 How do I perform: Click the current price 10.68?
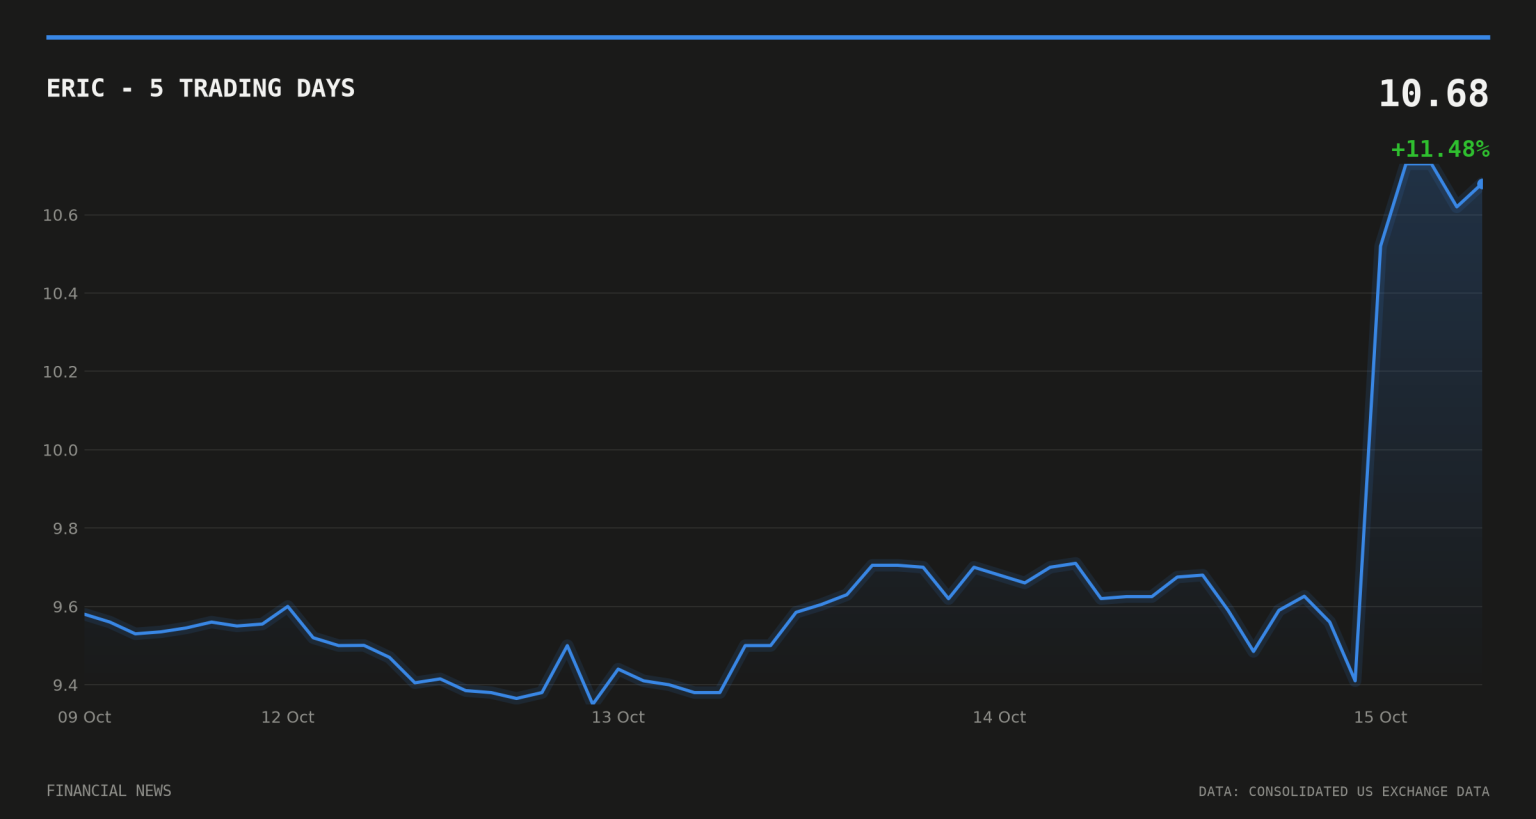tap(1433, 94)
